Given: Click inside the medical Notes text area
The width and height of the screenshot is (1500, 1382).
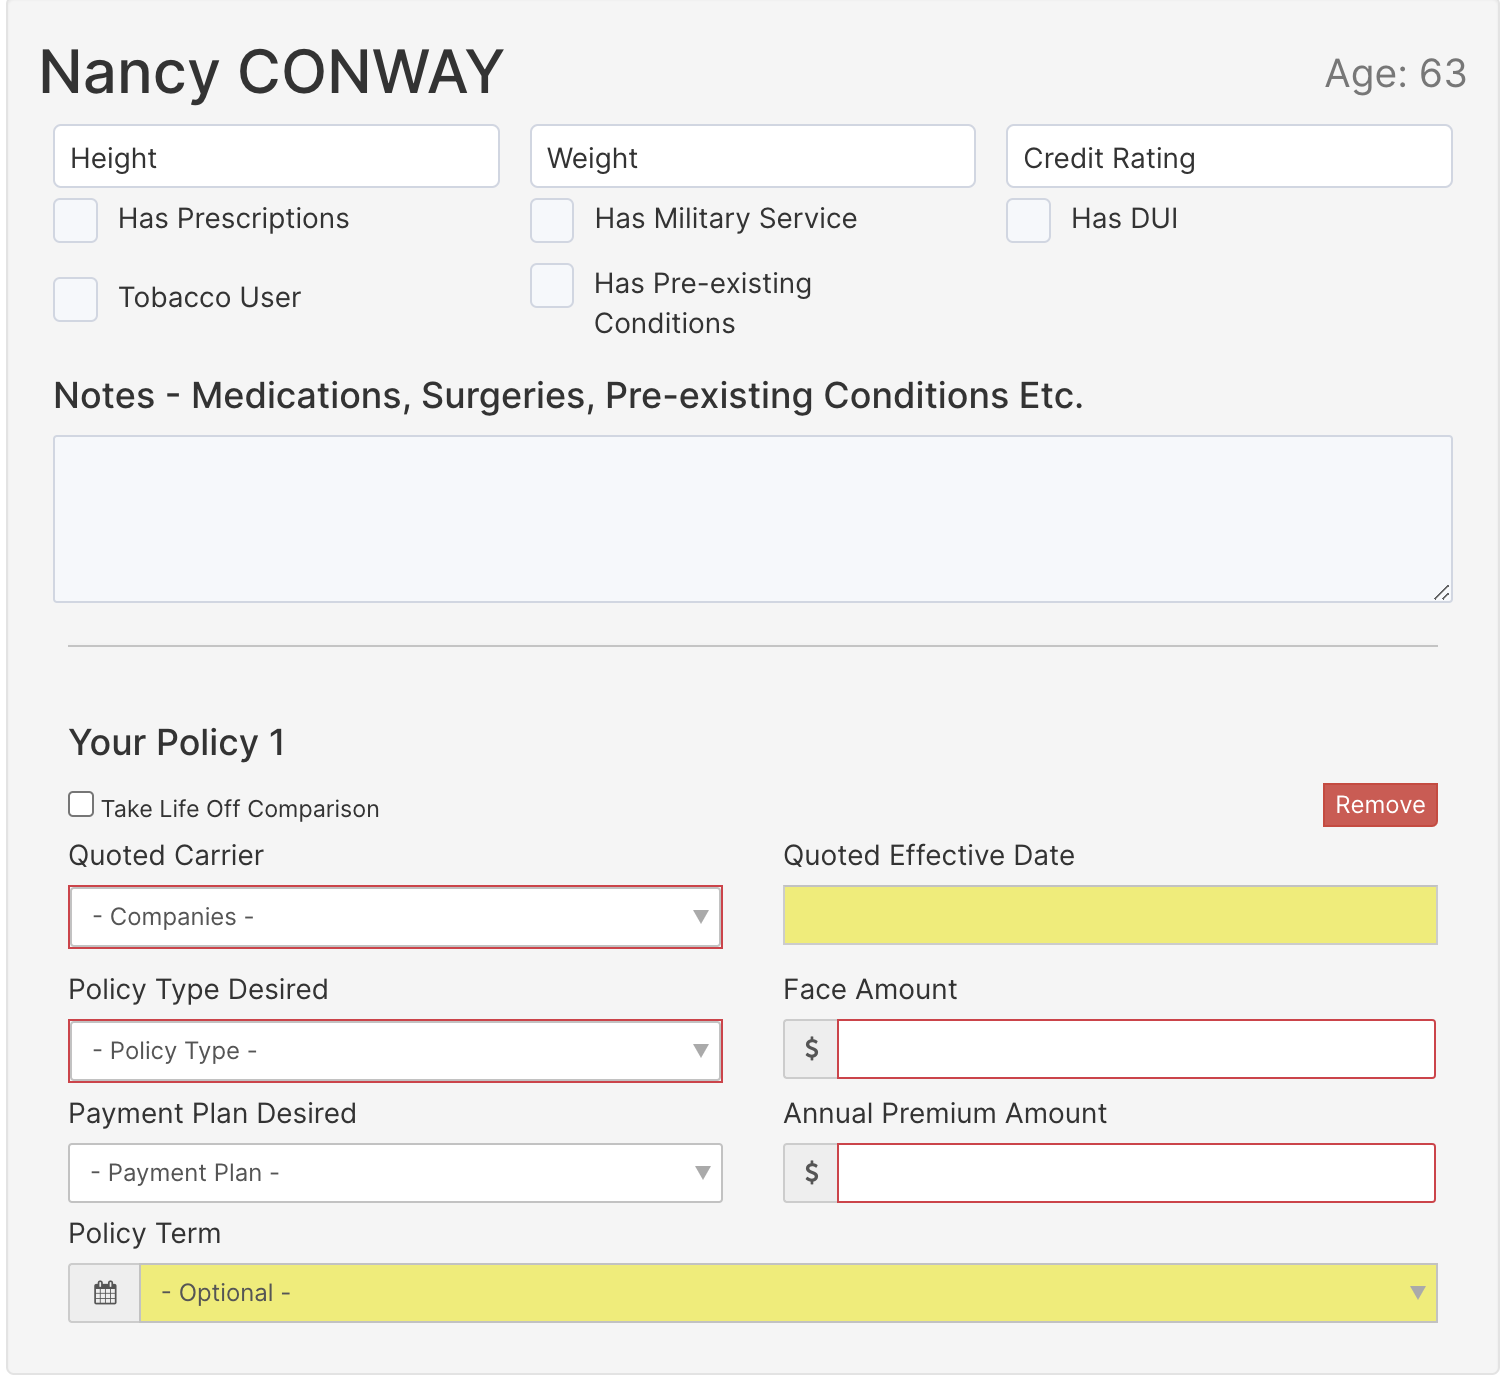Looking at the screenshot, I should tap(753, 519).
